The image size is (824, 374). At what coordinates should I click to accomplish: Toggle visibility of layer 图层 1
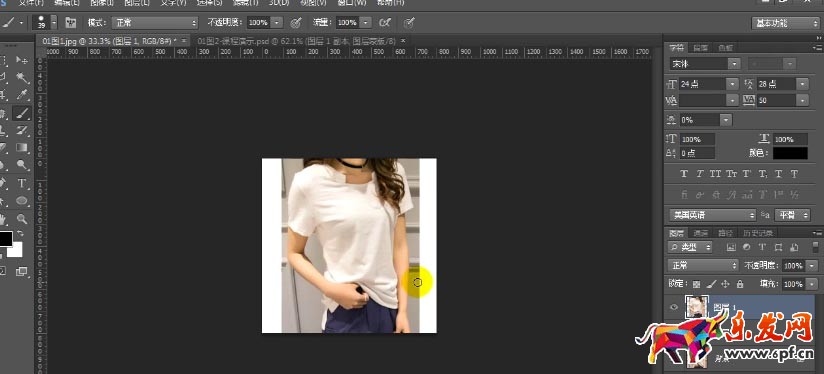point(675,307)
